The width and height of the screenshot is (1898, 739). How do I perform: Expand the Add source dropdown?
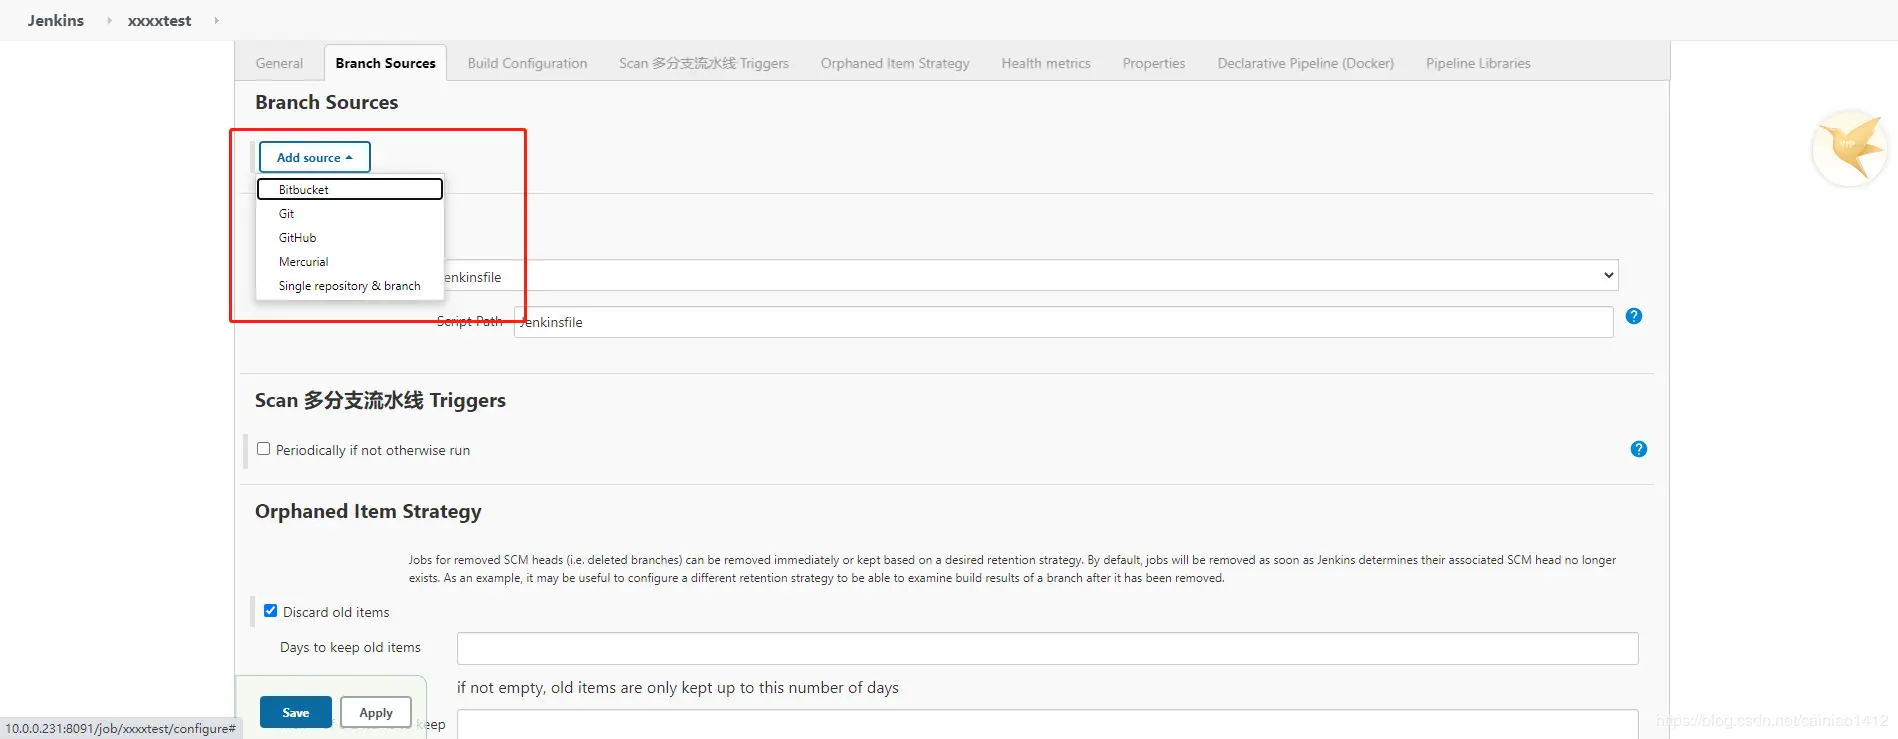(x=315, y=157)
